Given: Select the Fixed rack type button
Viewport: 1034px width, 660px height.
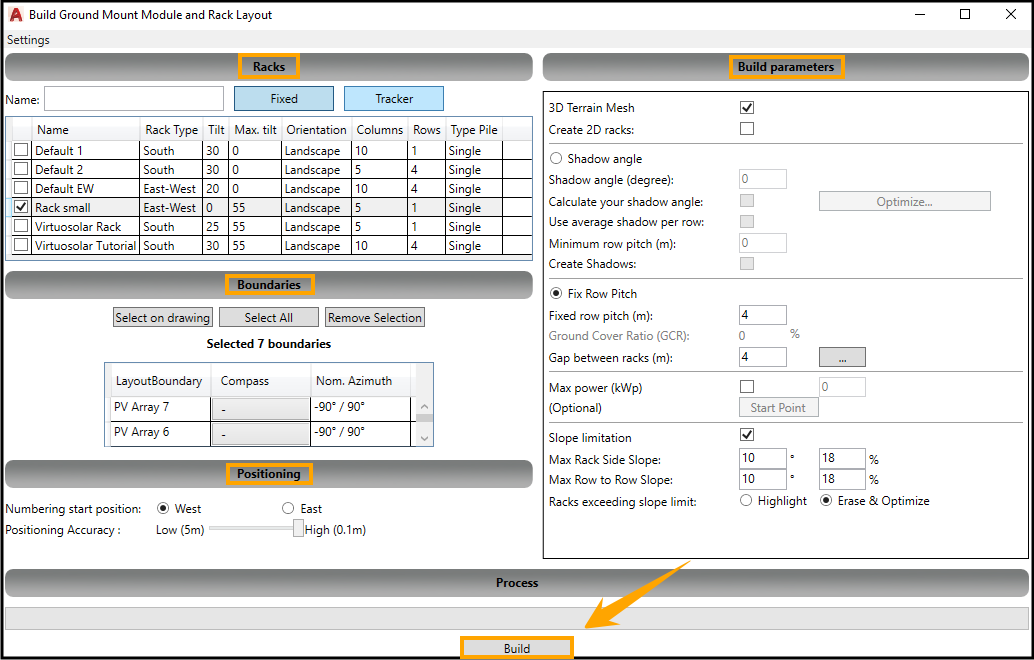Looking at the screenshot, I should pos(284,99).
